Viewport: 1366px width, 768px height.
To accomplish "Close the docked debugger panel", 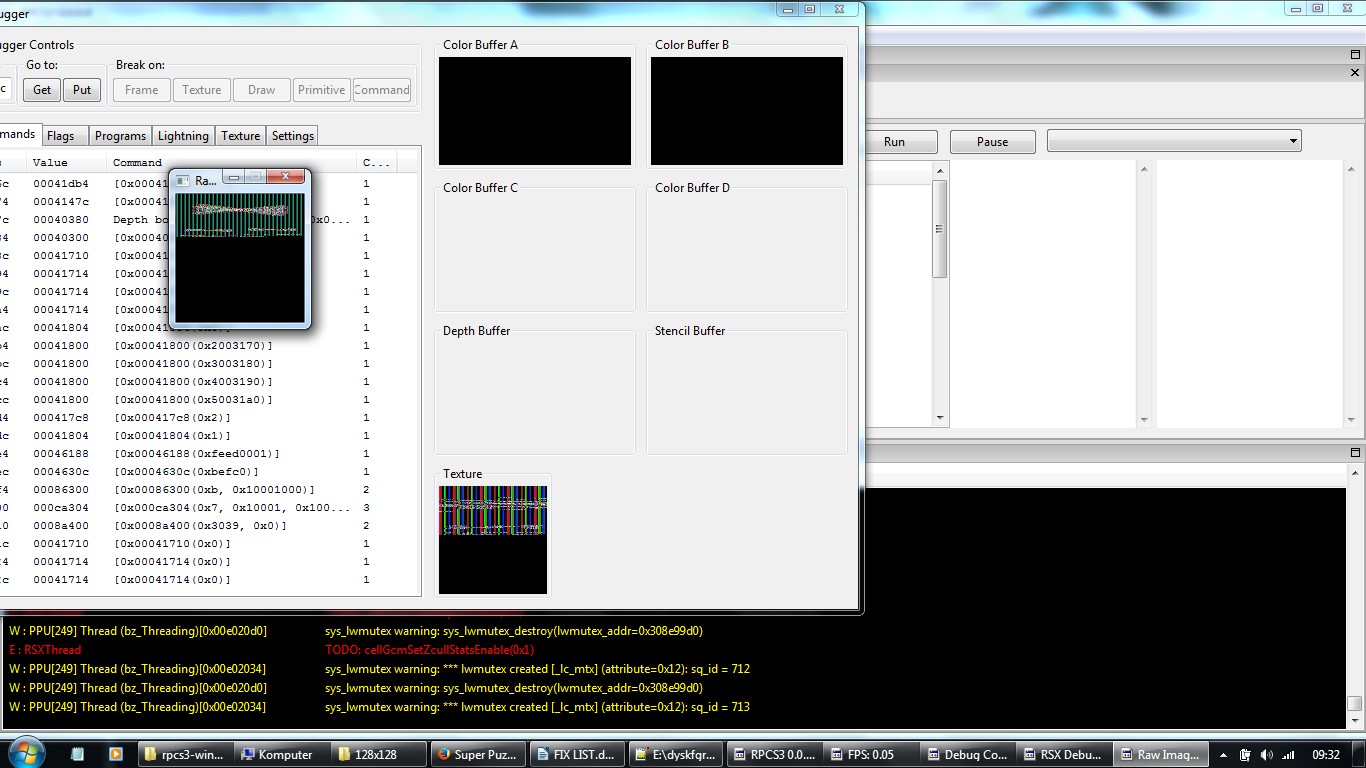I will click(1355, 73).
